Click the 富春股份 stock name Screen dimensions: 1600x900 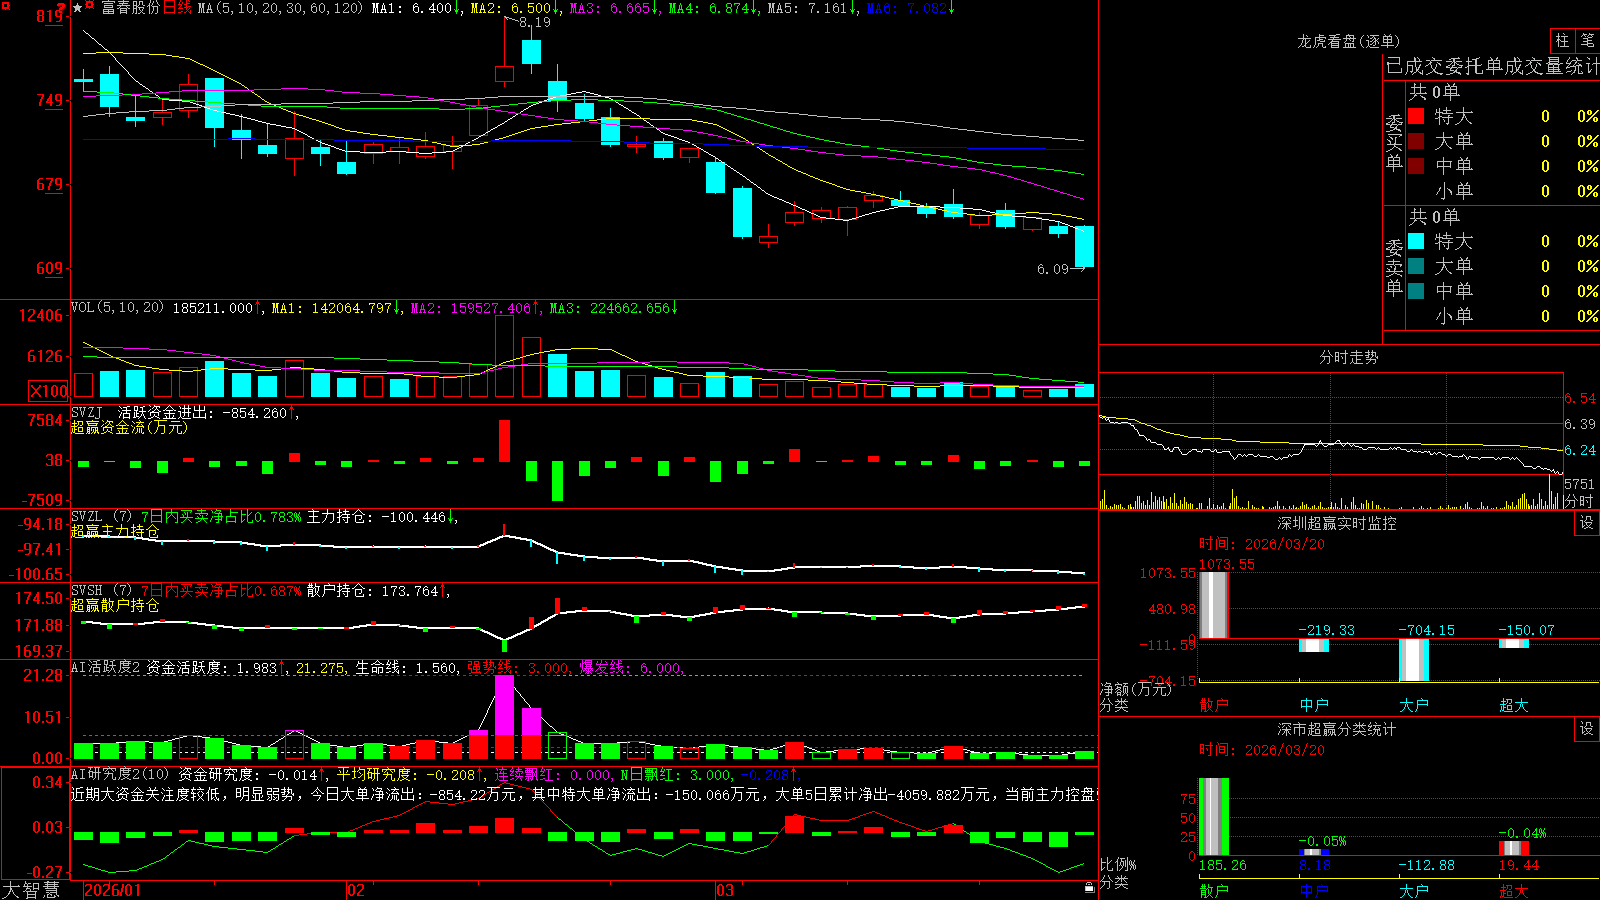click(130, 8)
